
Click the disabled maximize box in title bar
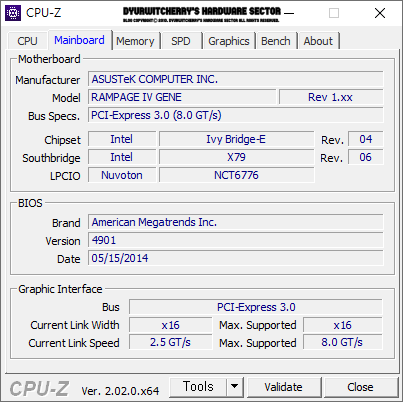(334, 13)
